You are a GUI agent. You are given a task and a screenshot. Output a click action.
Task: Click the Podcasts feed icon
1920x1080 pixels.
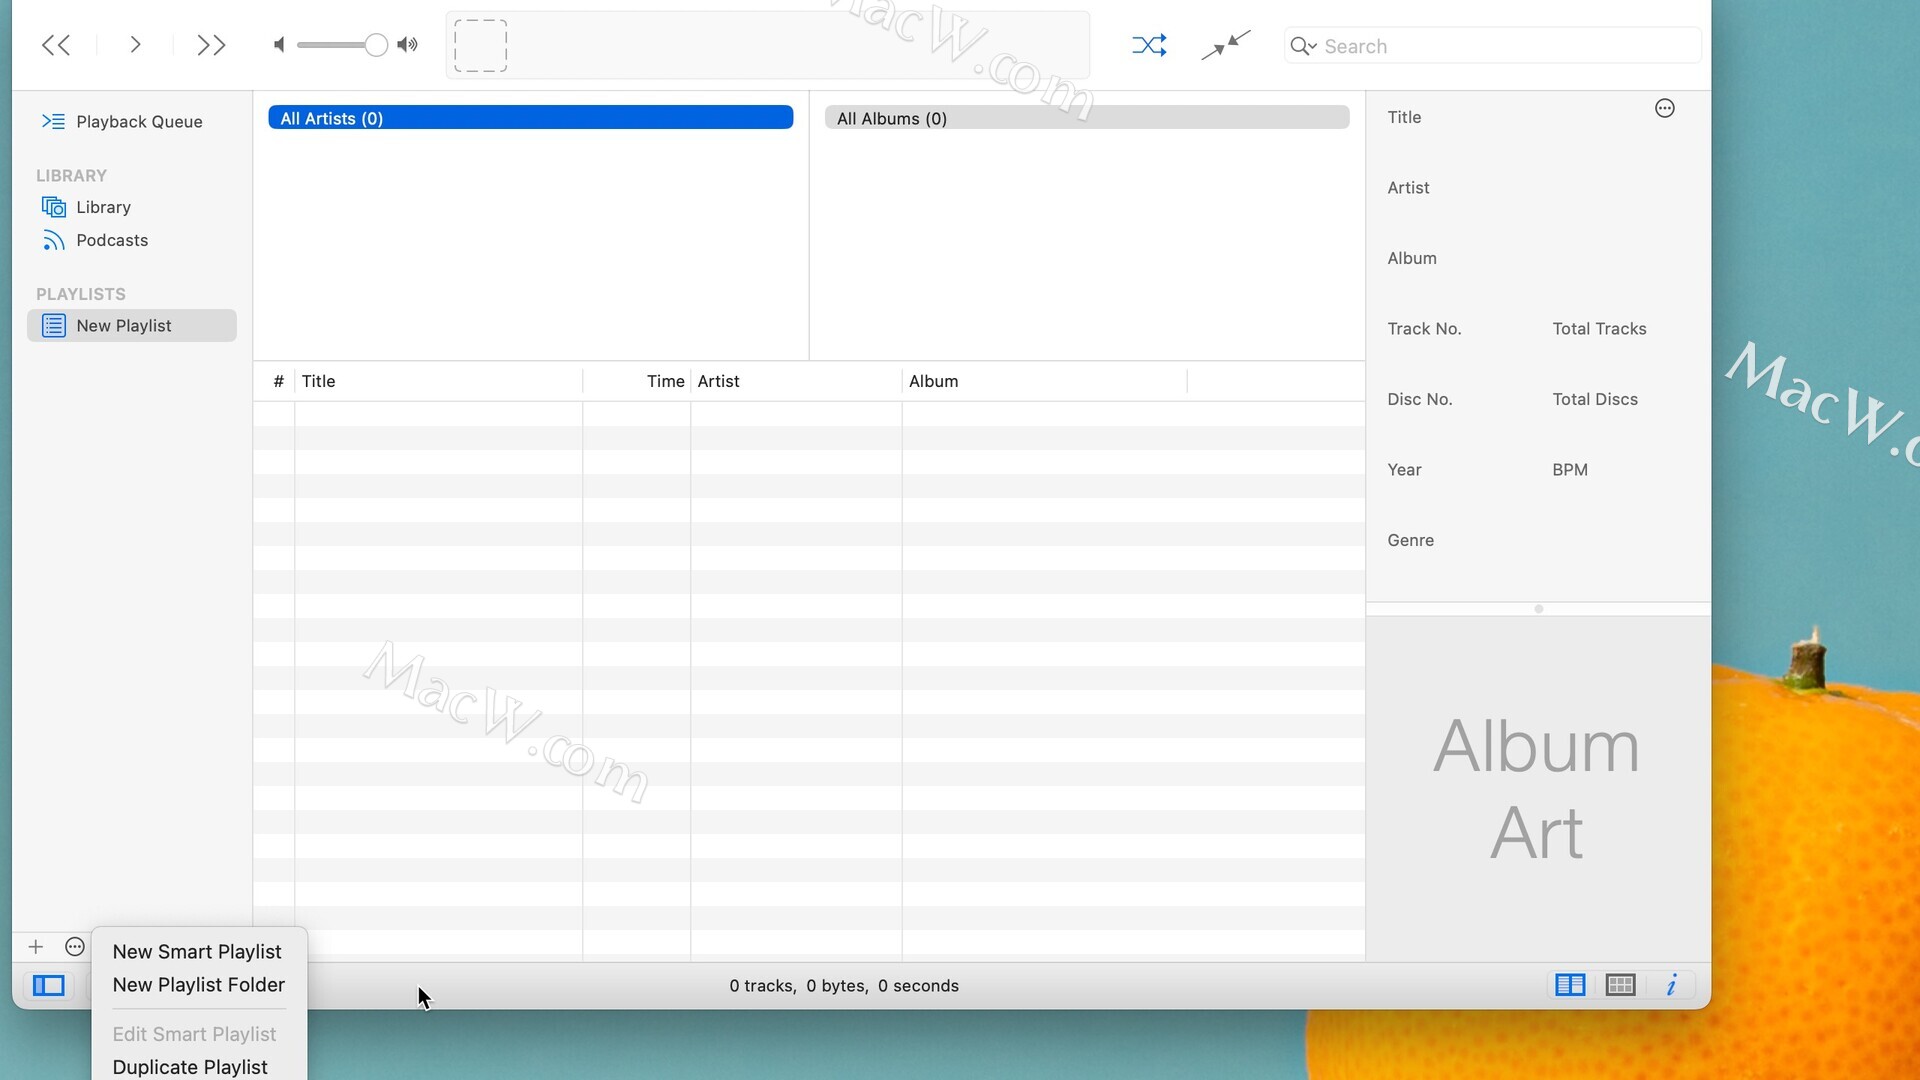[53, 240]
